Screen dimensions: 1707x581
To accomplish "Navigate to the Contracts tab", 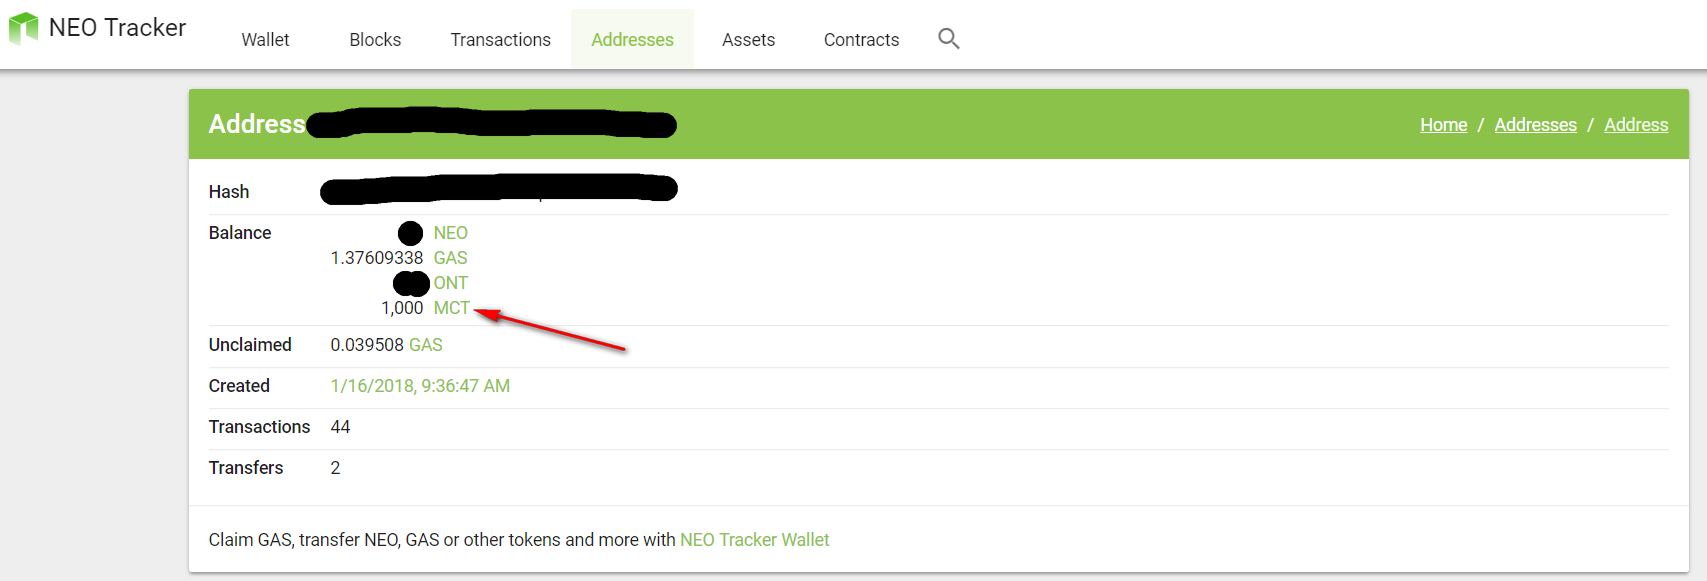I will pyautogui.click(x=861, y=40).
